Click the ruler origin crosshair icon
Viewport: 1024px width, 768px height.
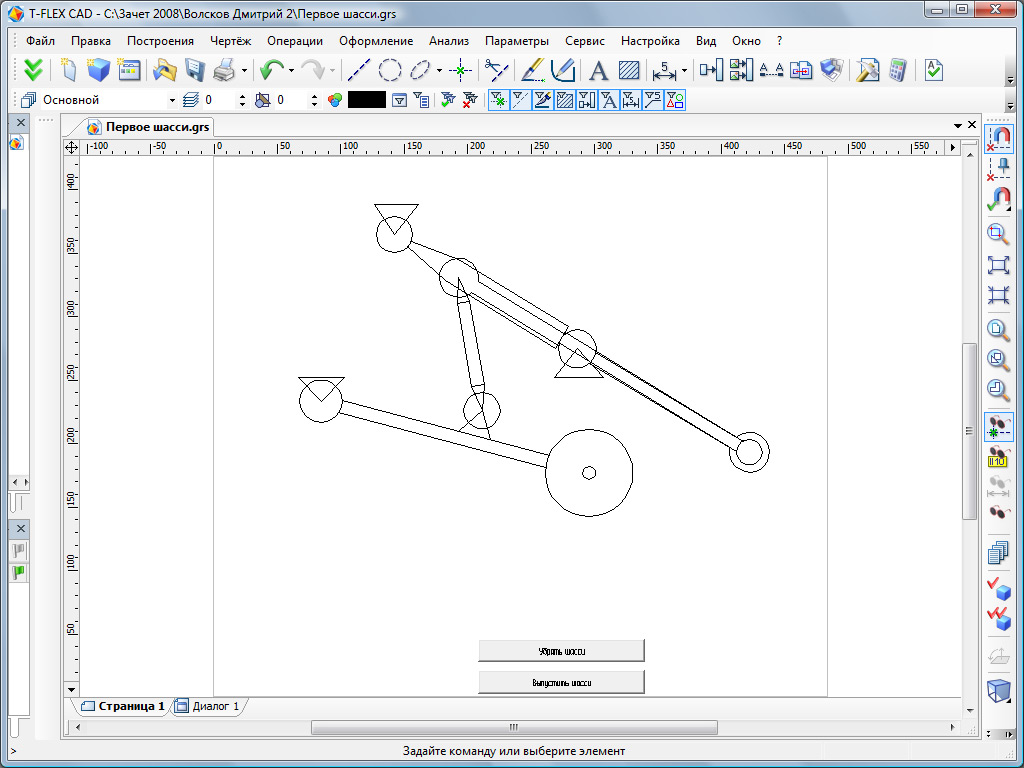71,147
